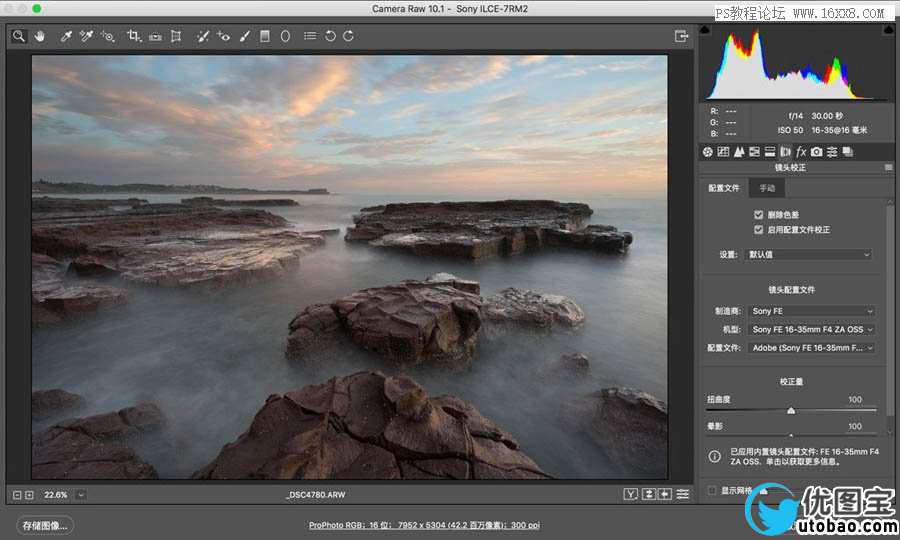Select the Spot Removal brush tool
The width and height of the screenshot is (900, 540).
(202, 36)
